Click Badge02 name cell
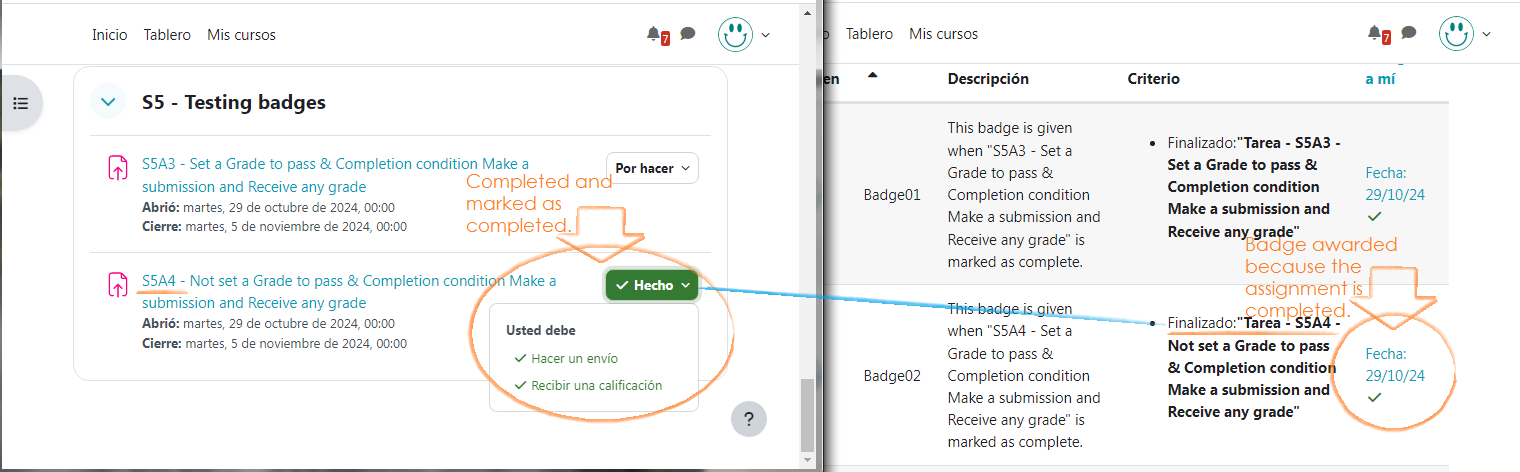1520x472 pixels. tap(892, 376)
